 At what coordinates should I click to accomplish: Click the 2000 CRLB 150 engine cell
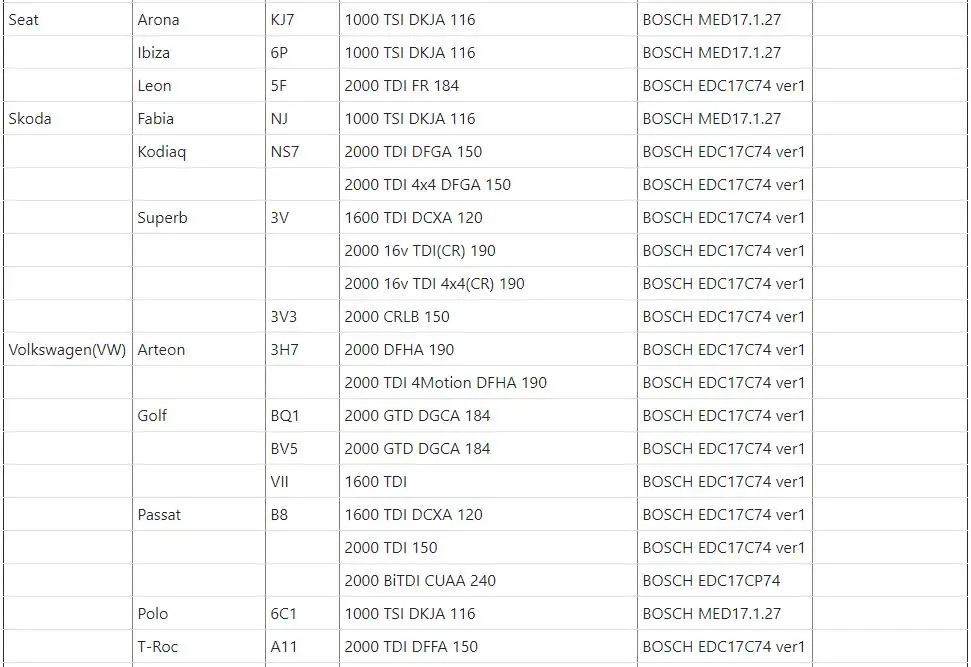[x=488, y=316]
